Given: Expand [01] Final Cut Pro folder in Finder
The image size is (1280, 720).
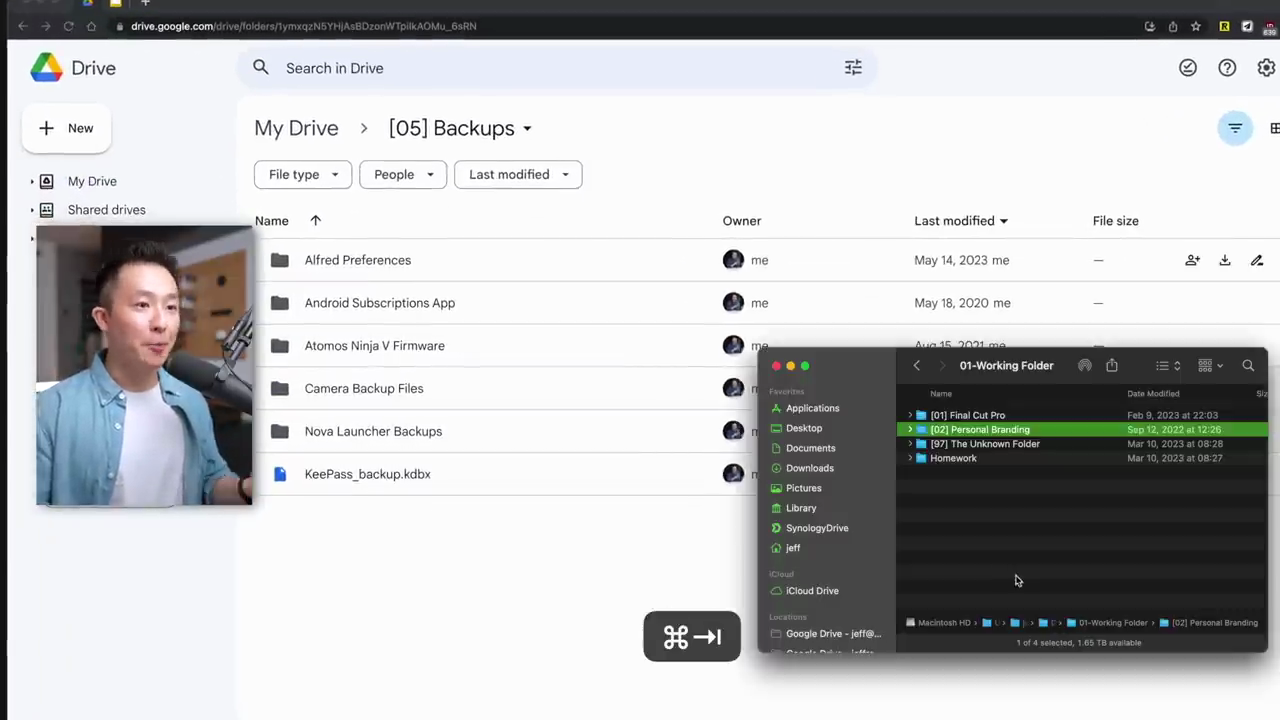Looking at the screenshot, I should click(x=910, y=415).
